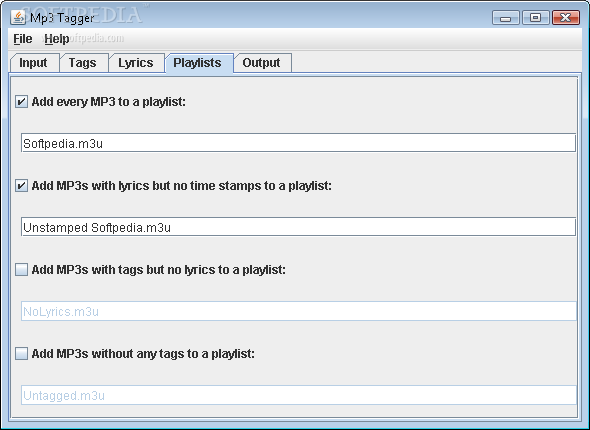Close the Mp3 Tagger window
Image resolution: width=590 pixels, height=430 pixels.
pyautogui.click(x=566, y=18)
